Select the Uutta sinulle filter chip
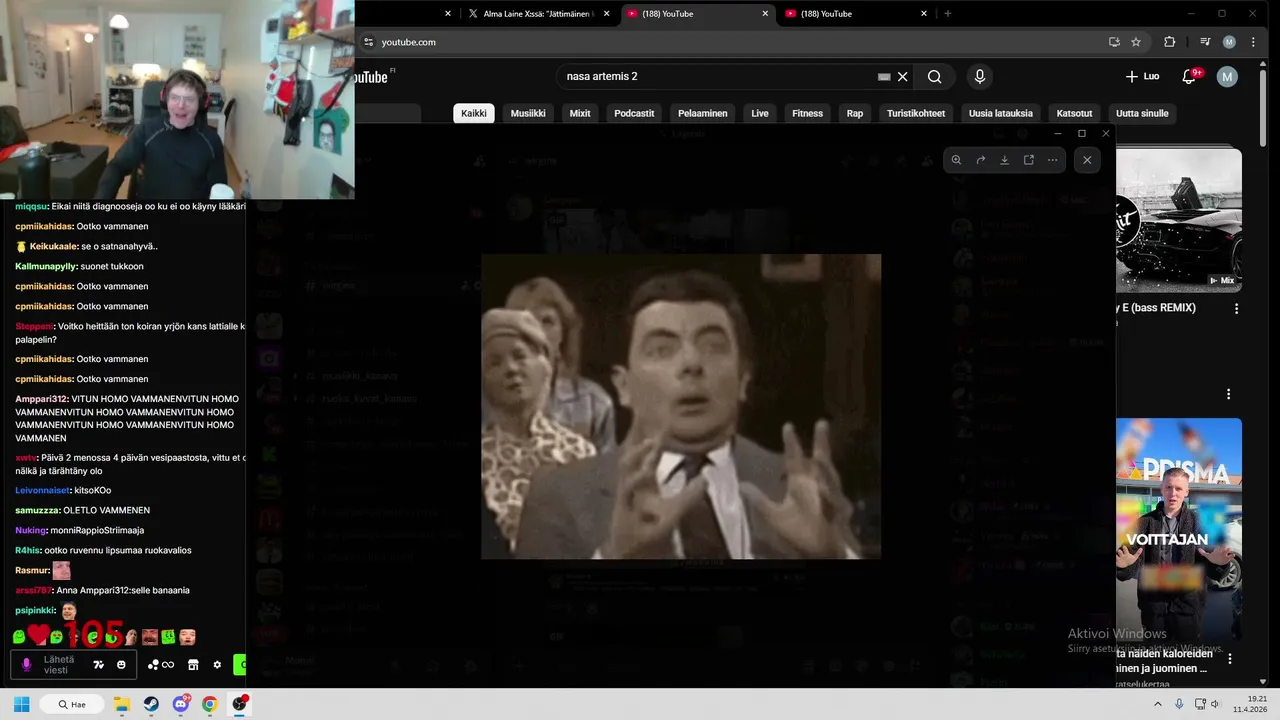 (1142, 113)
